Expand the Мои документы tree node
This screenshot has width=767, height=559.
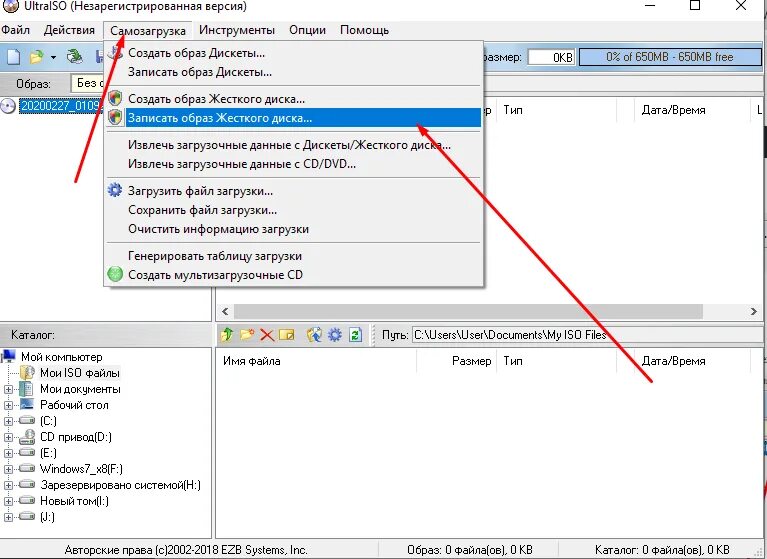8,389
